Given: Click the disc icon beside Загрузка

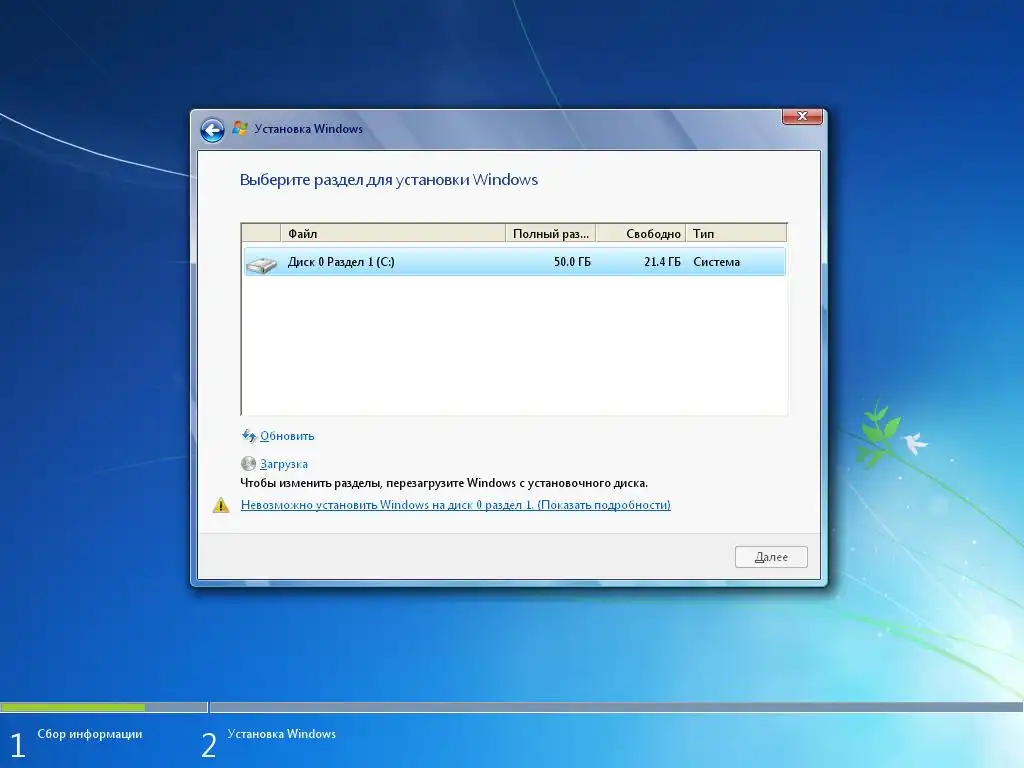Looking at the screenshot, I should 248,464.
